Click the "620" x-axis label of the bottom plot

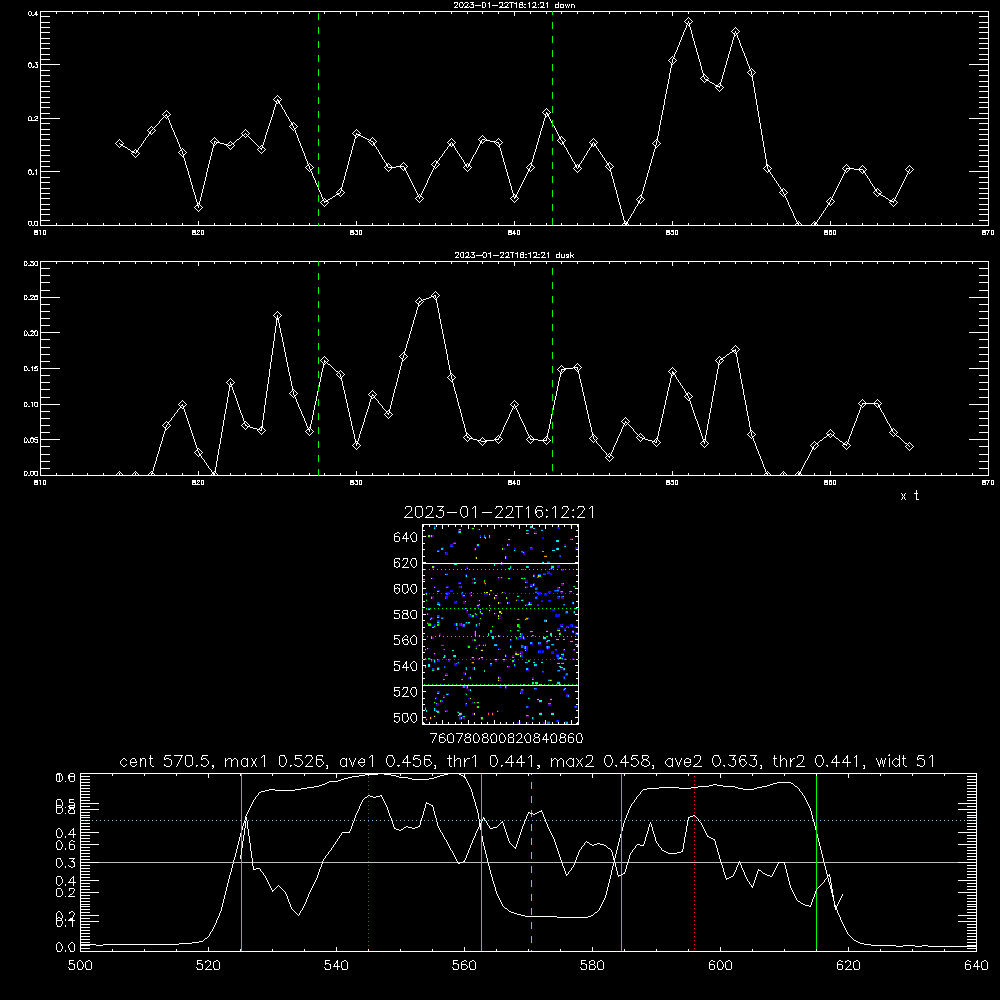848,966
